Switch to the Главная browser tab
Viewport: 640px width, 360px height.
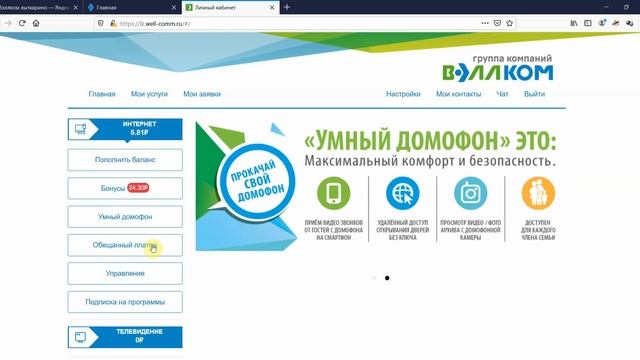click(131, 7)
